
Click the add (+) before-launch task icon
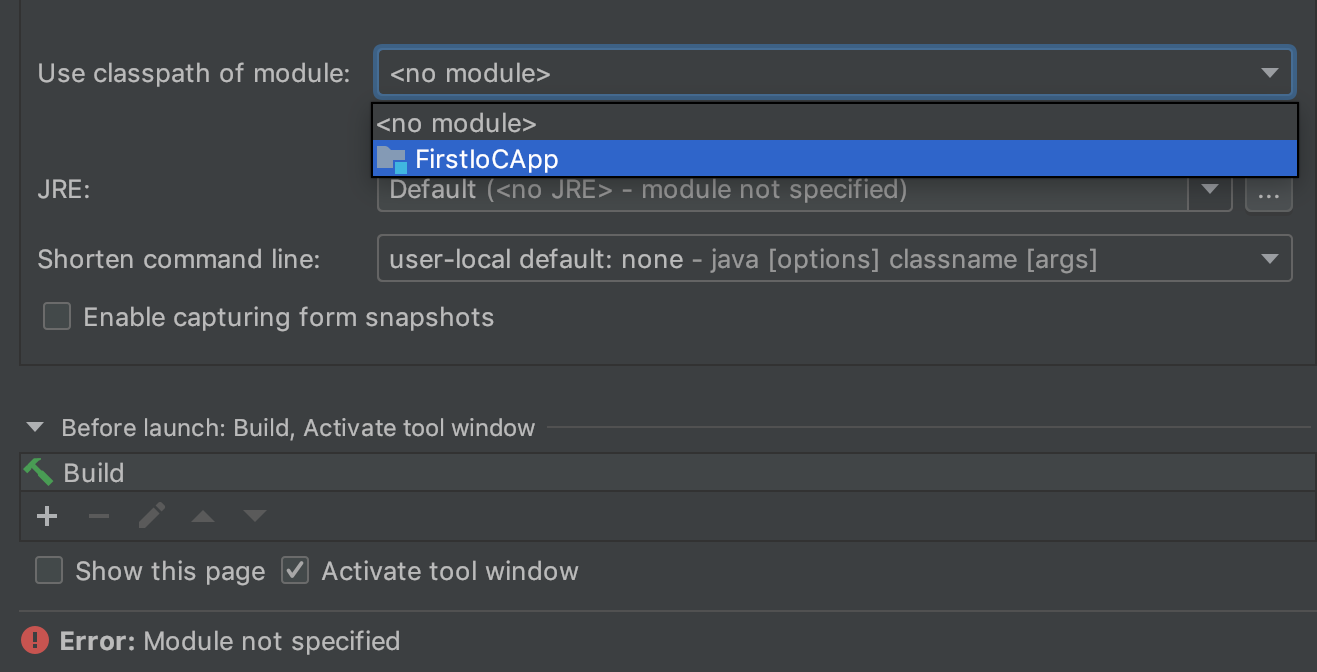(x=47, y=516)
